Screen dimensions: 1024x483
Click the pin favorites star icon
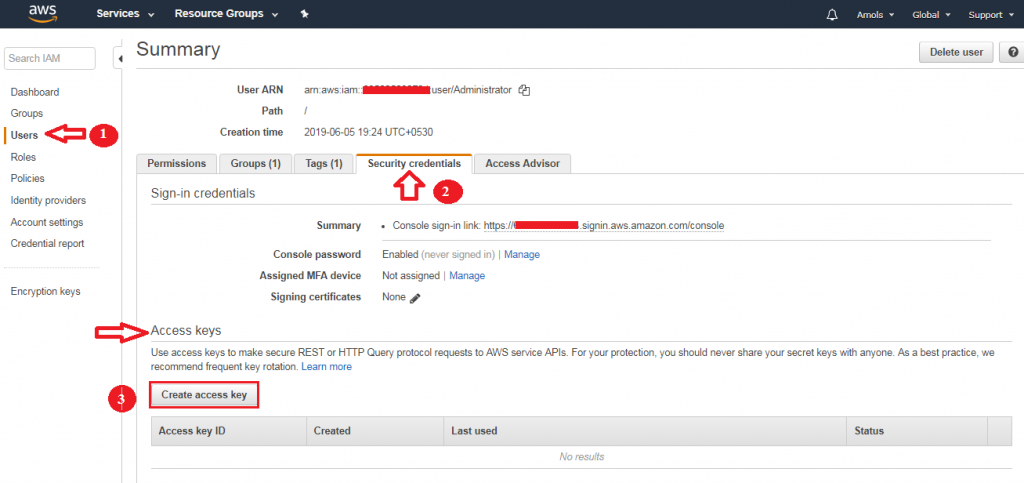click(304, 14)
